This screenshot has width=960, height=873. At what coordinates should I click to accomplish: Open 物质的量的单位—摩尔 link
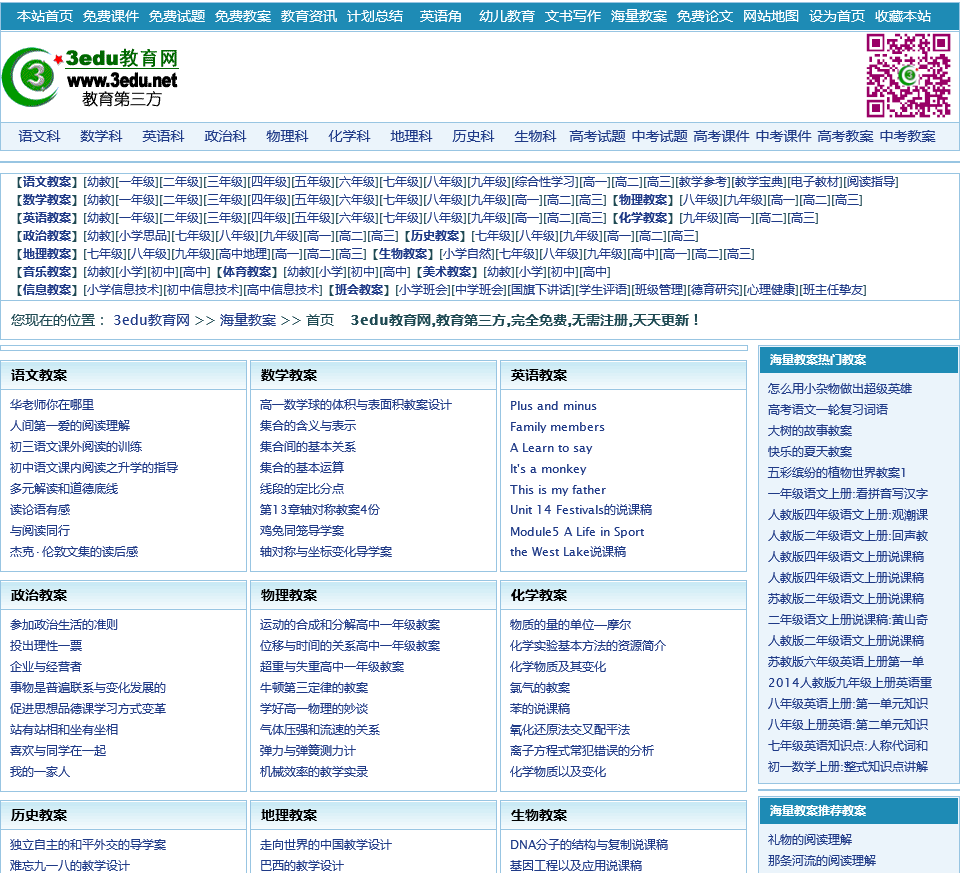point(571,625)
